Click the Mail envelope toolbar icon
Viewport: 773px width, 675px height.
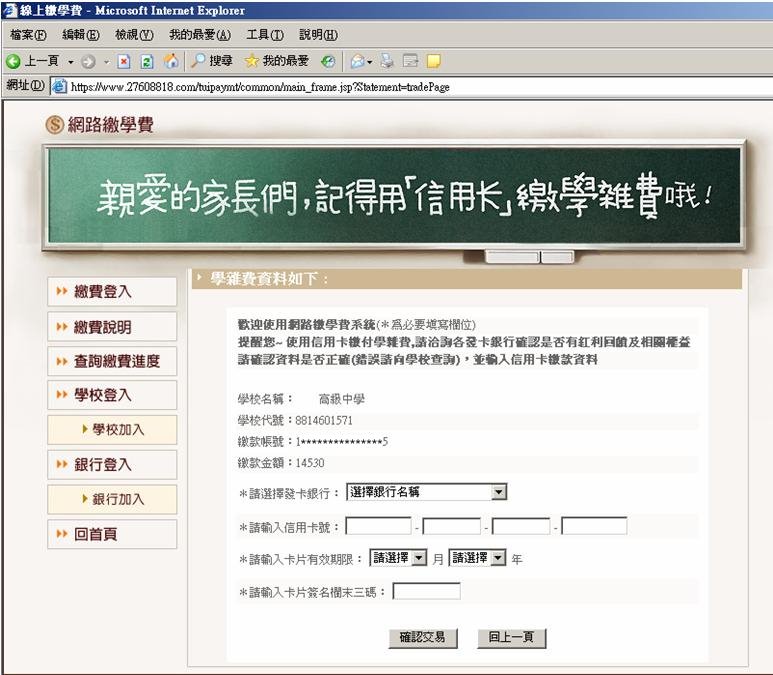click(x=358, y=61)
